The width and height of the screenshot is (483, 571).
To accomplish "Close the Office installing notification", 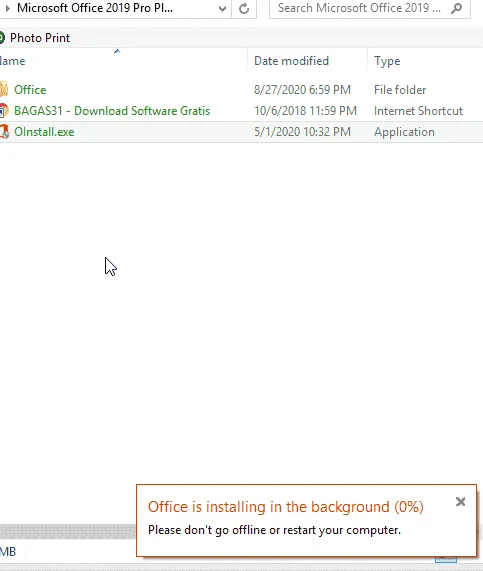I will pyautogui.click(x=460, y=501).
